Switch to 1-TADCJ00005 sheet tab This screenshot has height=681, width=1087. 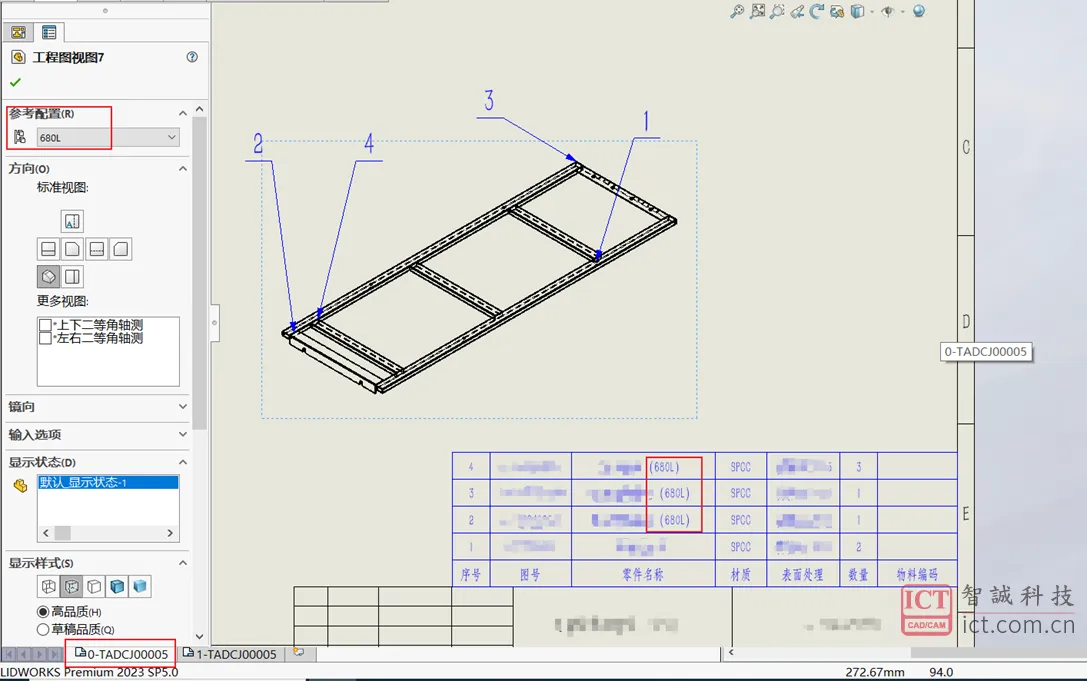pos(229,654)
